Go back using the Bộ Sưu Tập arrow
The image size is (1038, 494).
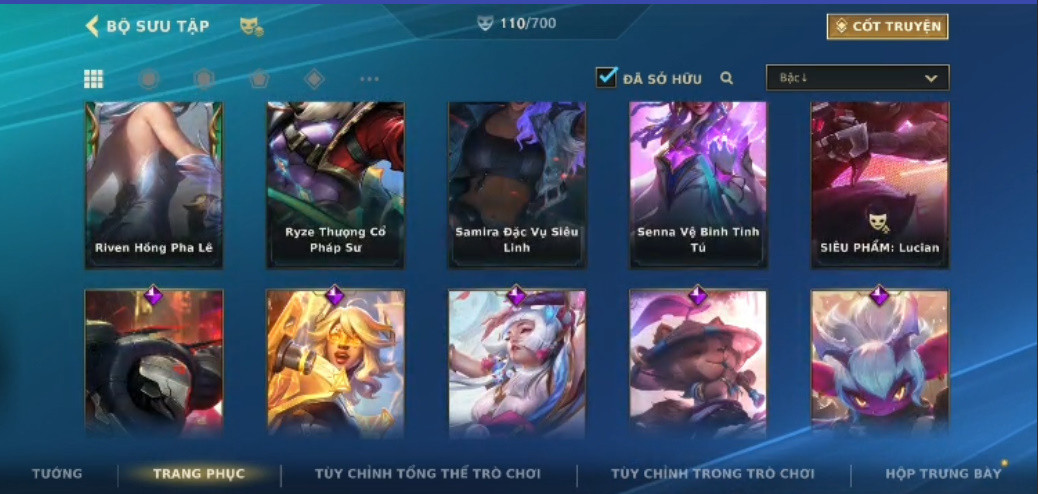click(92, 26)
